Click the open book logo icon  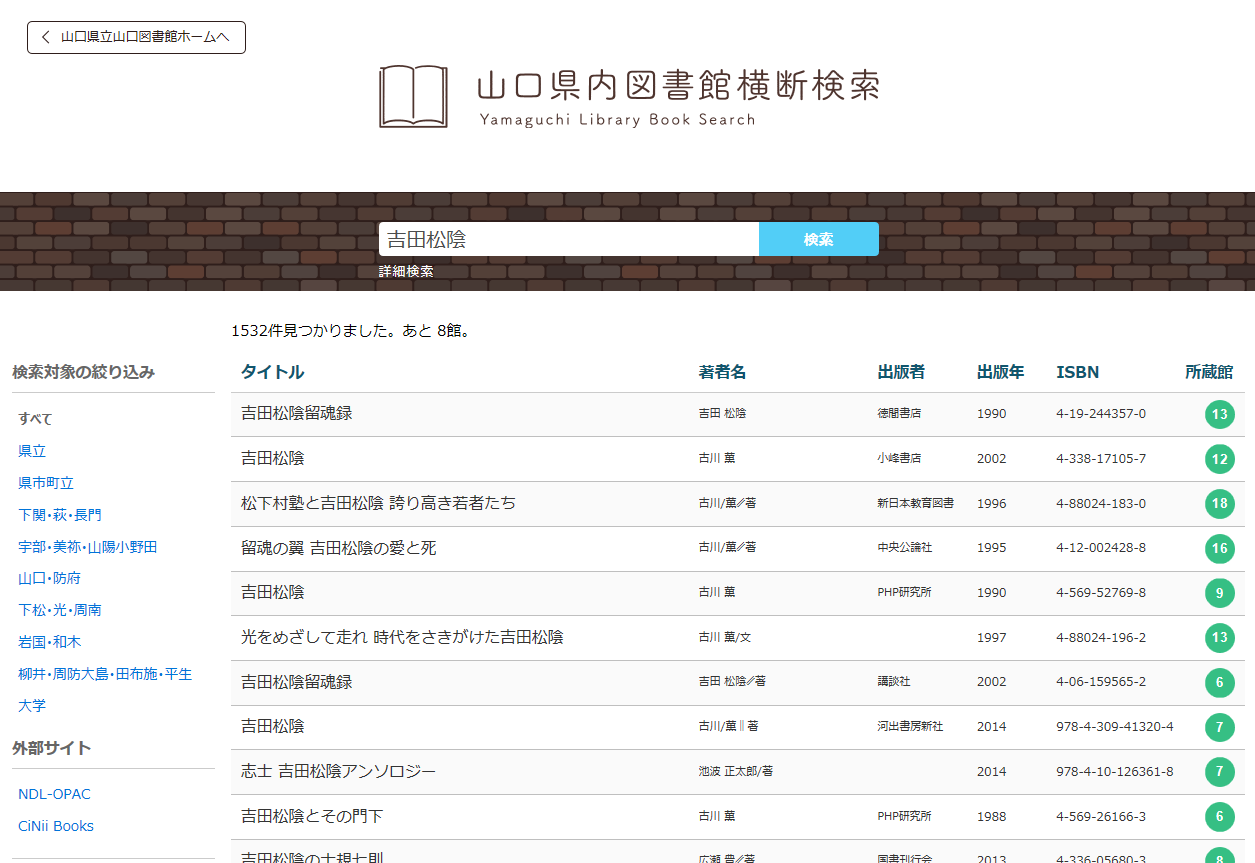coord(411,96)
